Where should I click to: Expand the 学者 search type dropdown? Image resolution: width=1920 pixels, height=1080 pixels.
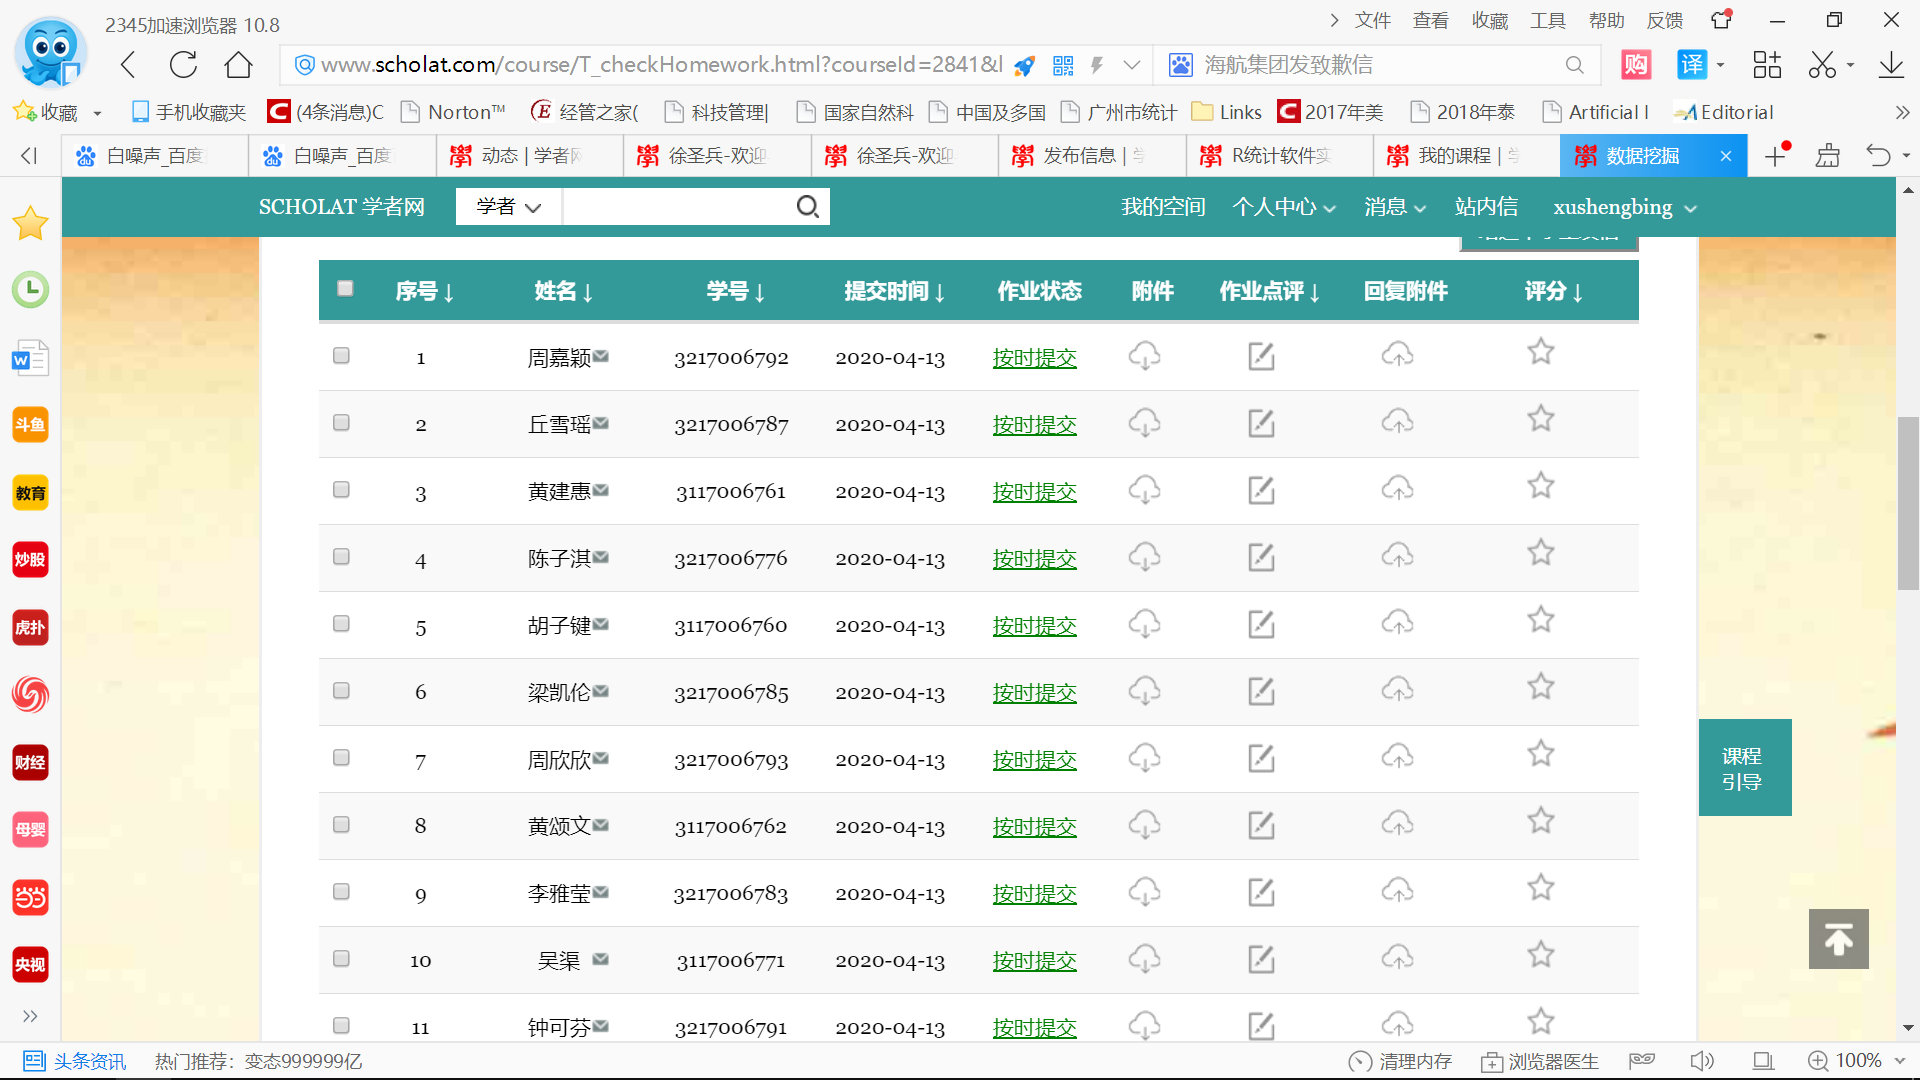click(x=508, y=207)
